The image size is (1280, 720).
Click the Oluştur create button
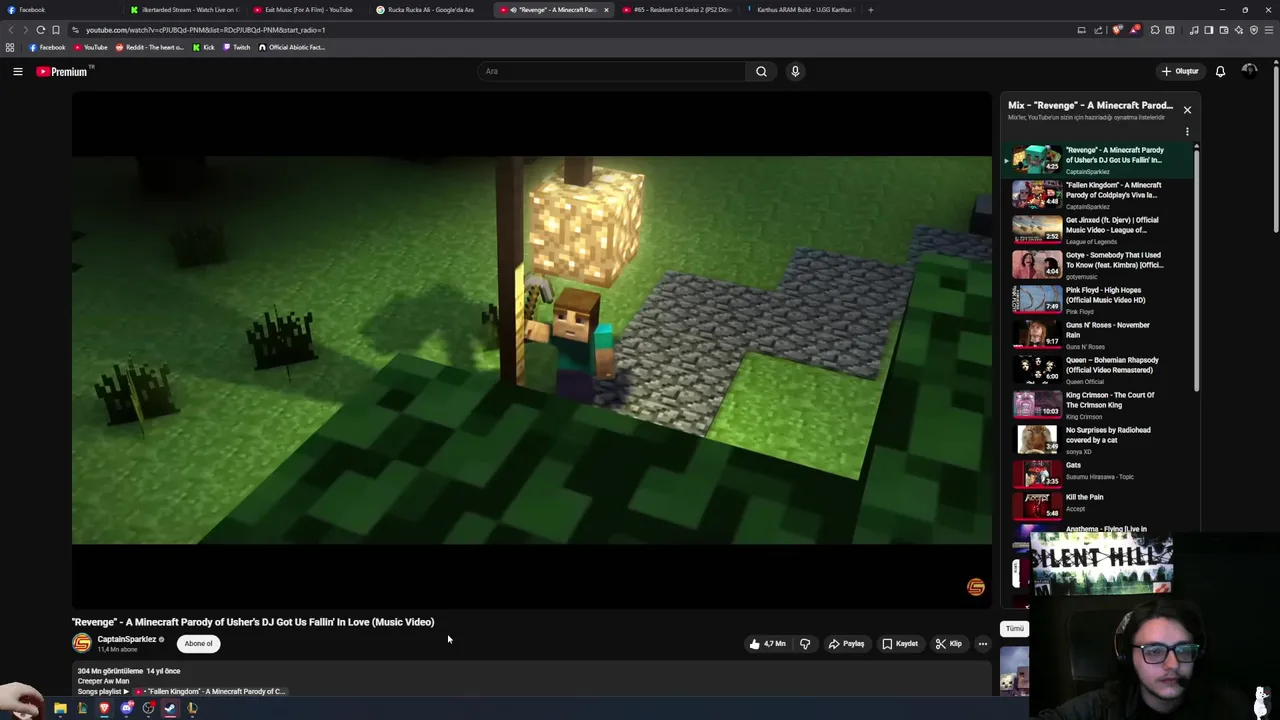(1180, 71)
